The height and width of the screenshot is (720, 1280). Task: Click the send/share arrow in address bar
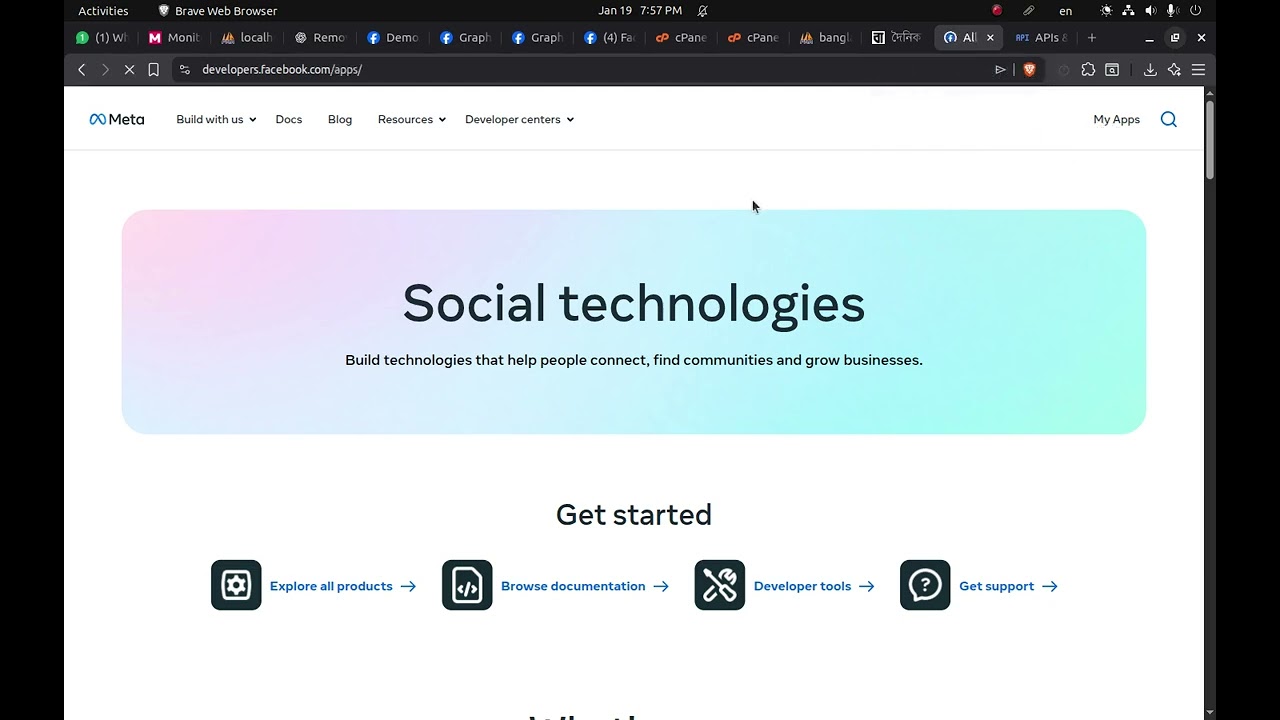tap(1000, 69)
